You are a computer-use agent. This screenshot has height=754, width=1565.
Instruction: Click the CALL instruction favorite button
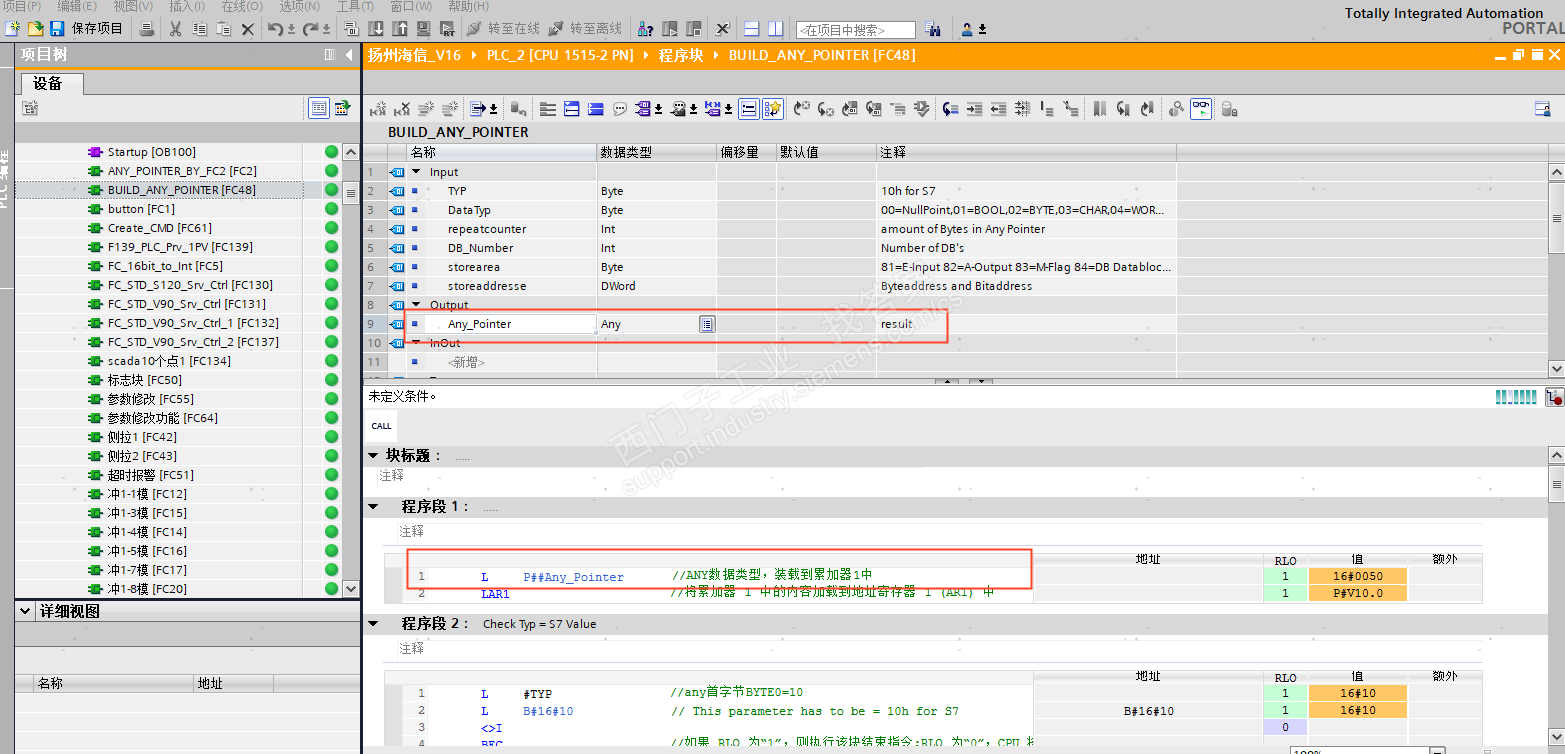[x=381, y=426]
